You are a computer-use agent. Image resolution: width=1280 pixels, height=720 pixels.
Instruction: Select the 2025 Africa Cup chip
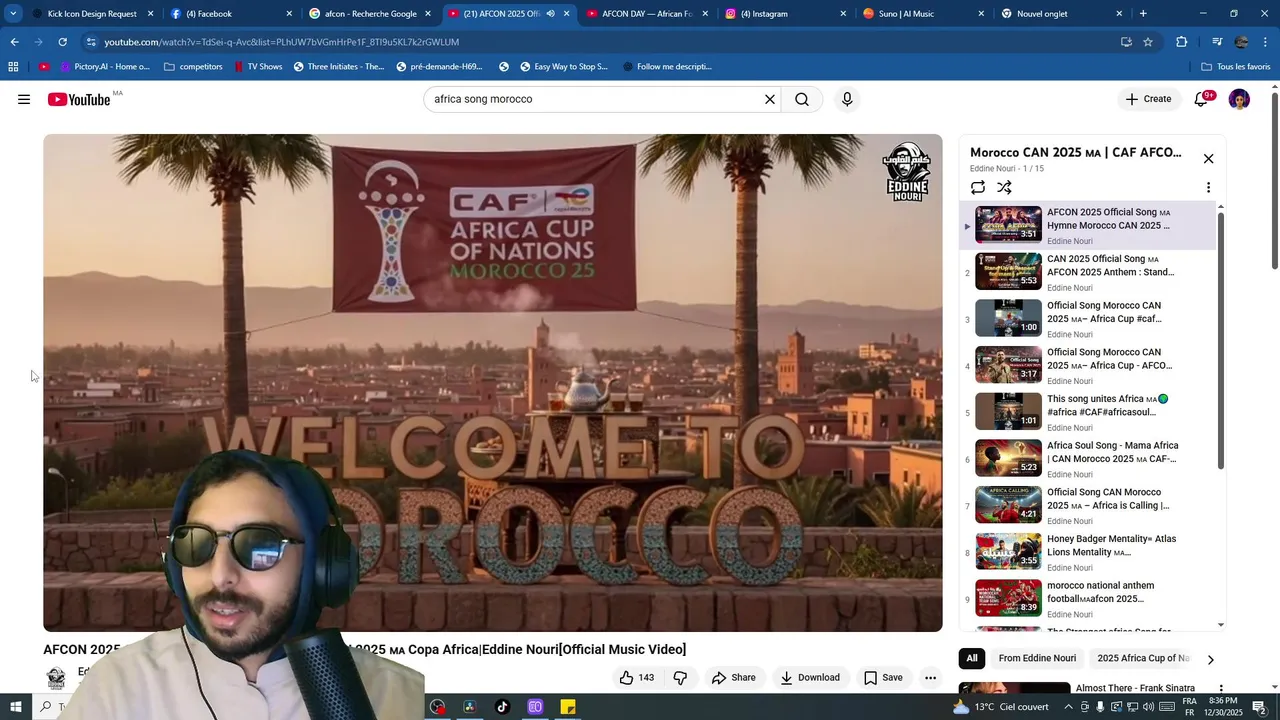click(x=1143, y=658)
